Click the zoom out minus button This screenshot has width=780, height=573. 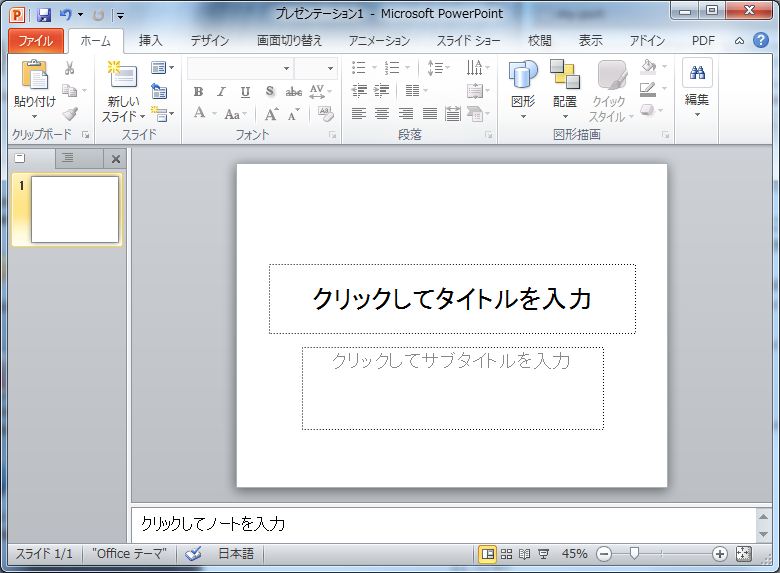point(604,554)
